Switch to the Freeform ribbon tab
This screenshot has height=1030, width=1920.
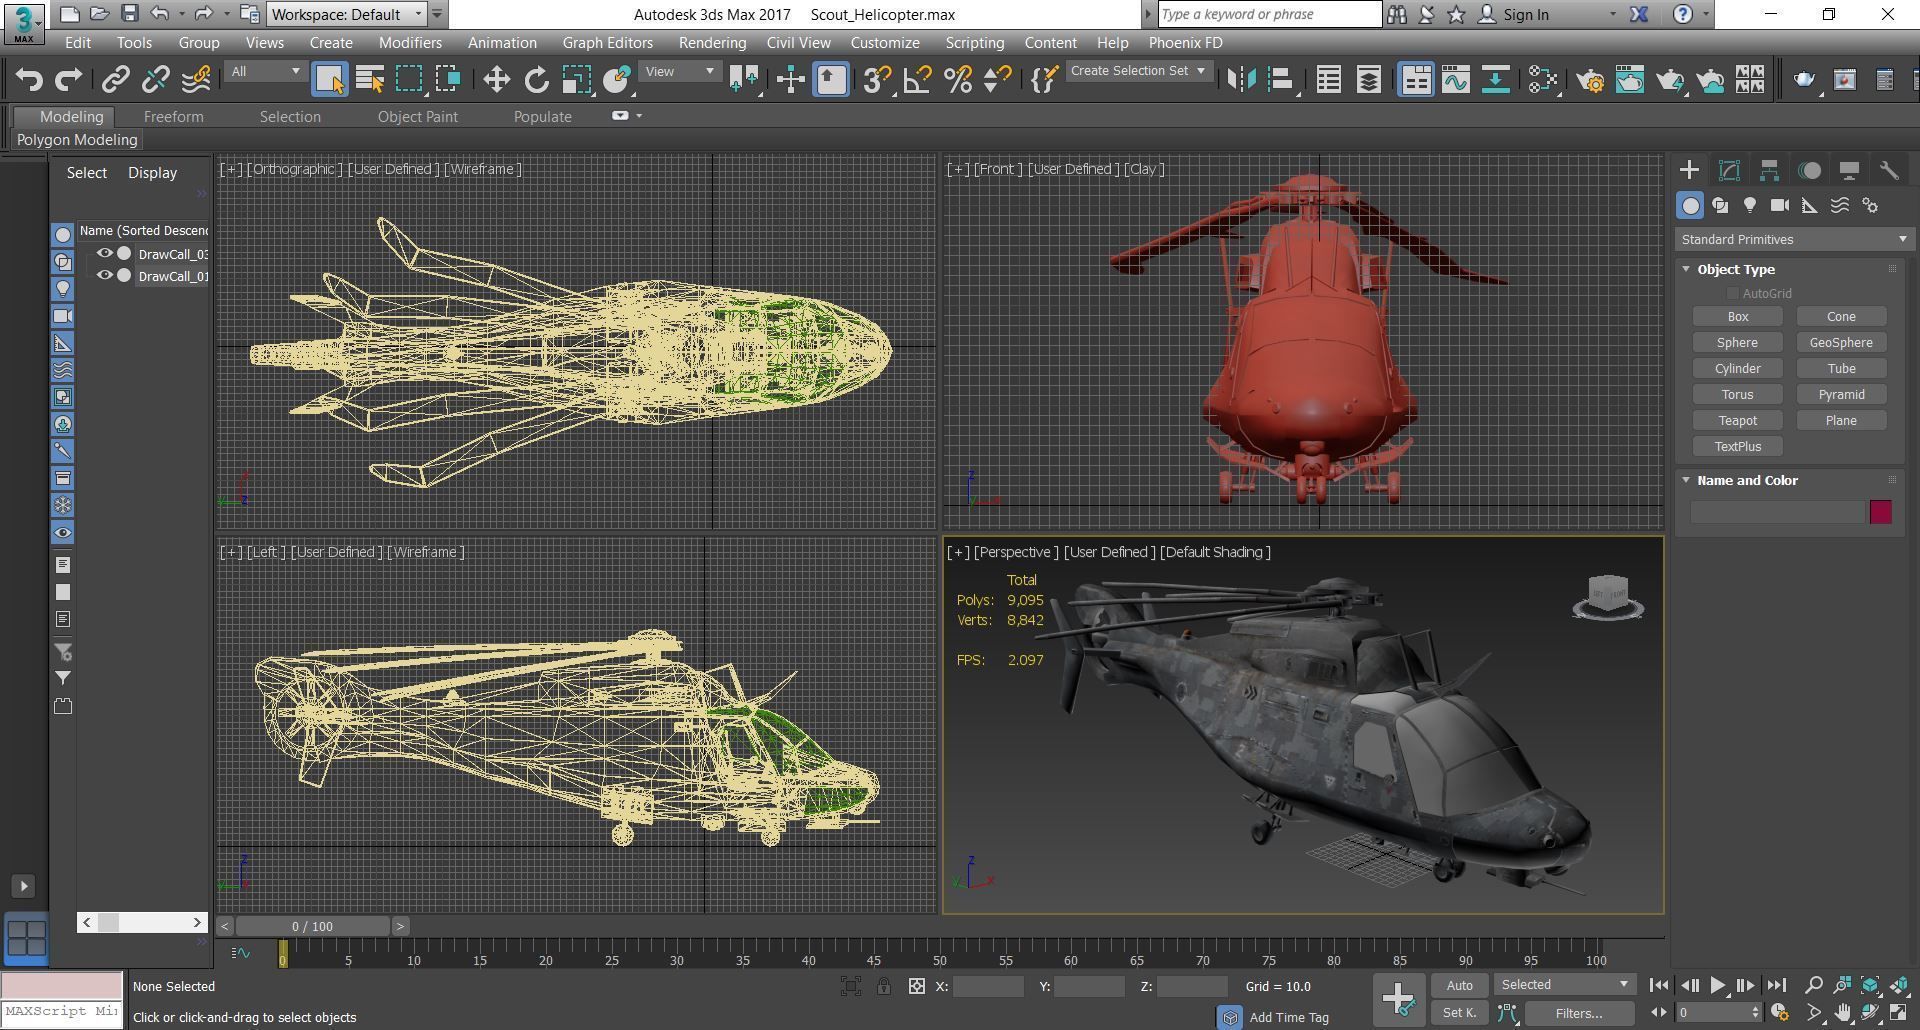coord(173,117)
